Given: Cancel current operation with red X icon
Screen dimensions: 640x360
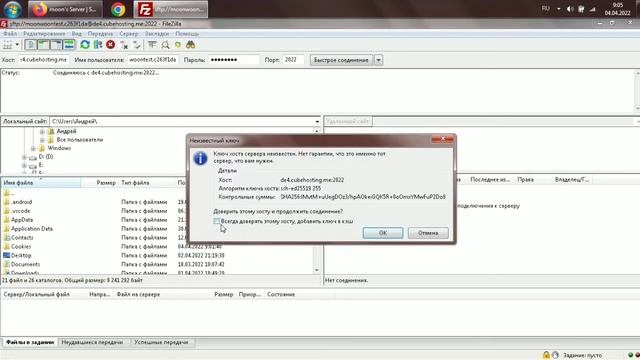Looking at the screenshot, I should 111,45.
